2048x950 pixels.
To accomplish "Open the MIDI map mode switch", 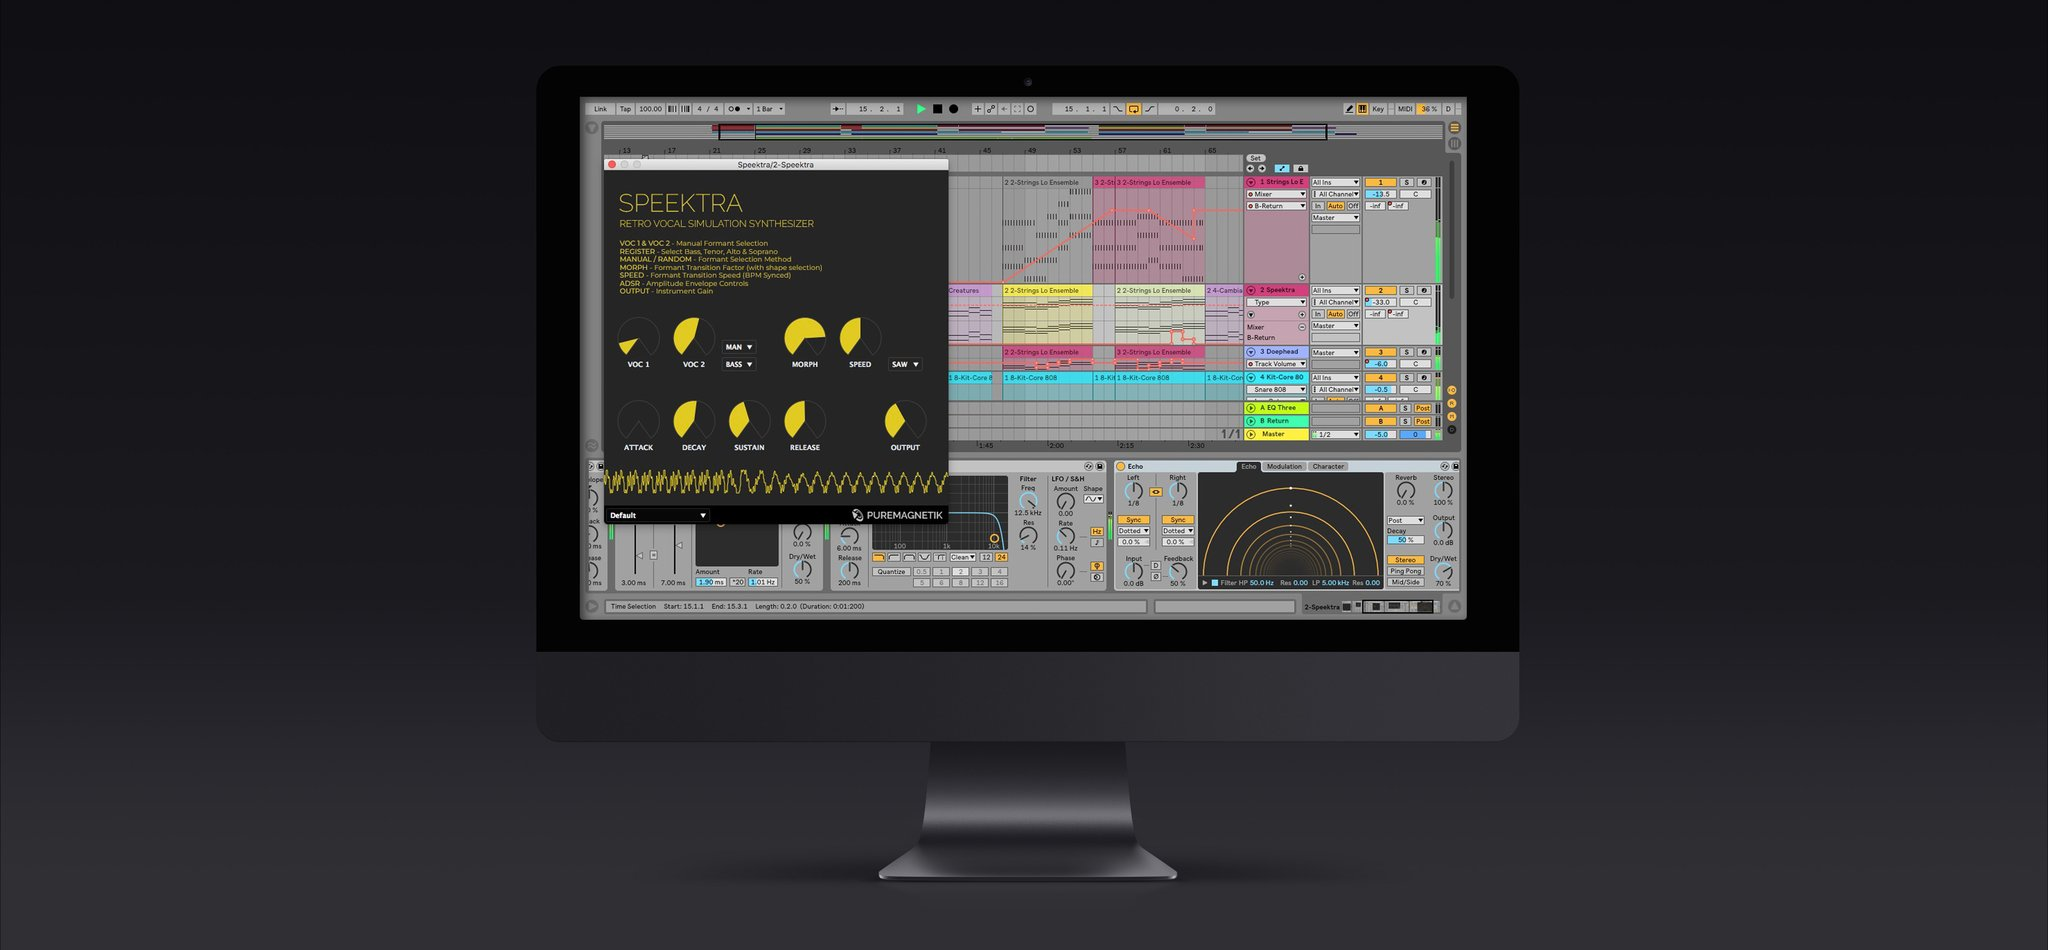I will (1405, 109).
